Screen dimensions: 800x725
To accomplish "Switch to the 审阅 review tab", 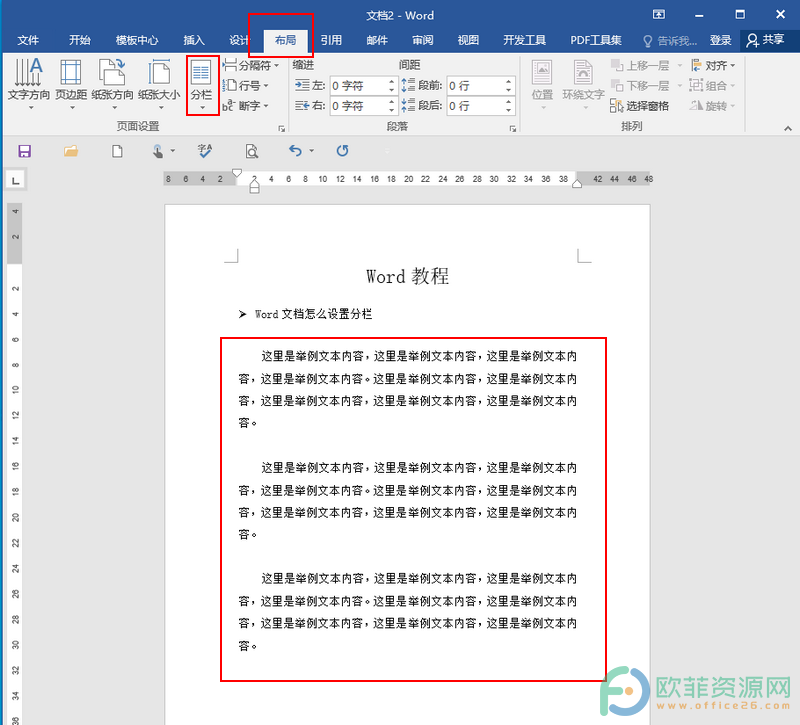I will pyautogui.click(x=422, y=40).
